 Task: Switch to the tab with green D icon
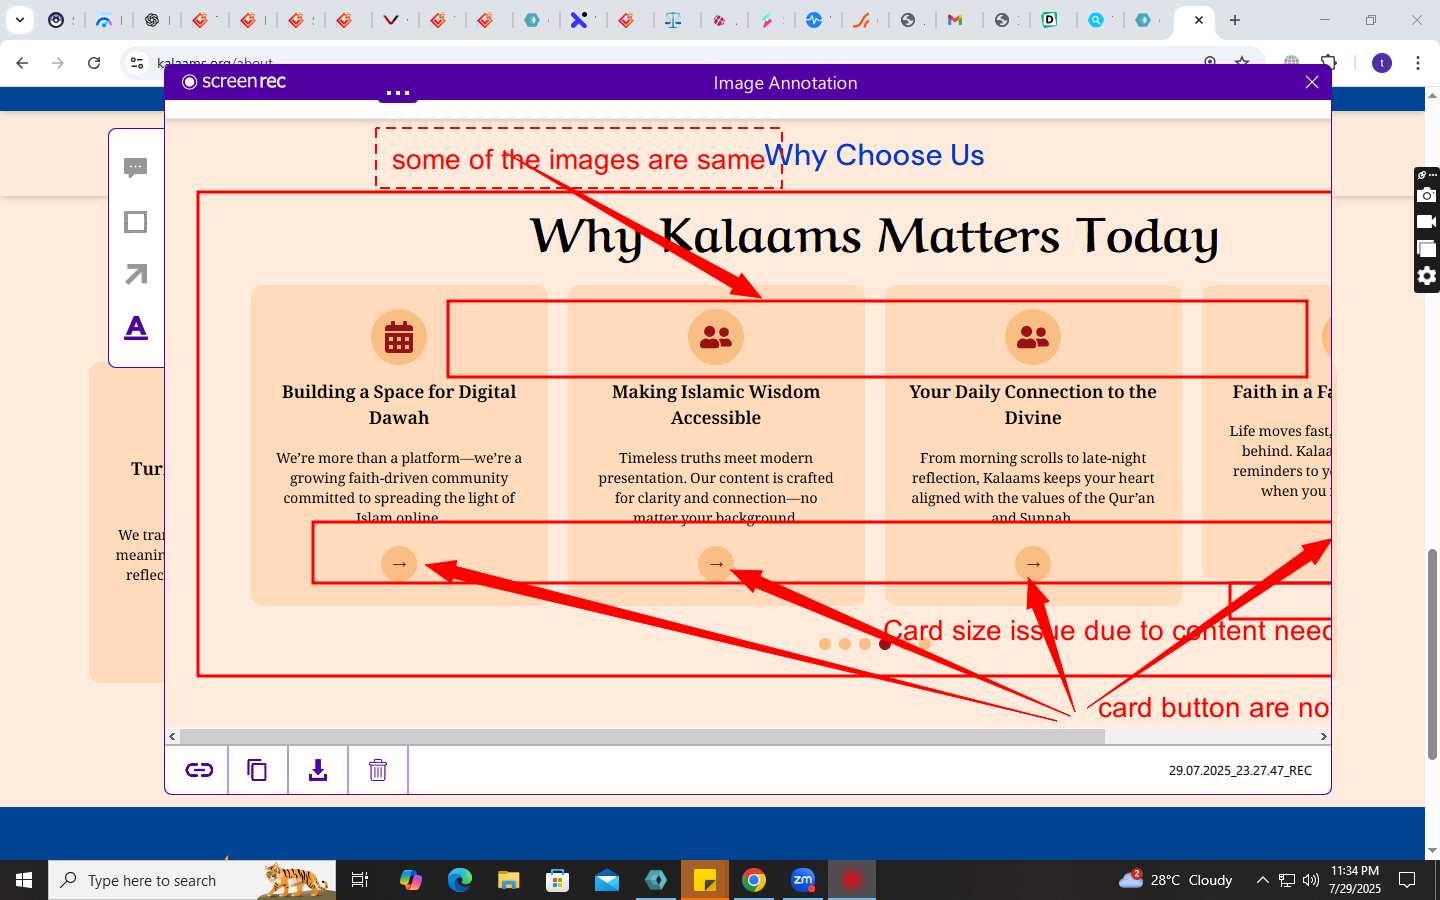[x=1050, y=20]
